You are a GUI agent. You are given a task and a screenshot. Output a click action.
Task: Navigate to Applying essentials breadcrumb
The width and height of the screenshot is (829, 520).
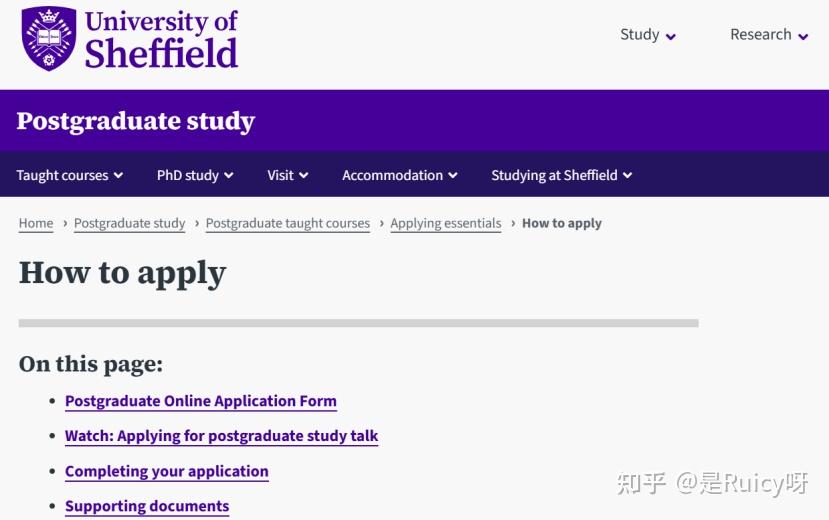point(446,224)
